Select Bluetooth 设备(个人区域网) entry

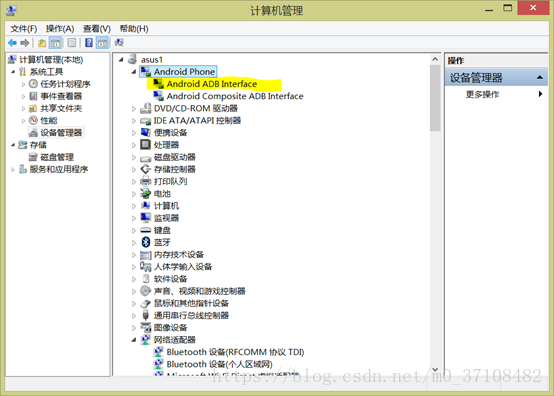(219, 364)
